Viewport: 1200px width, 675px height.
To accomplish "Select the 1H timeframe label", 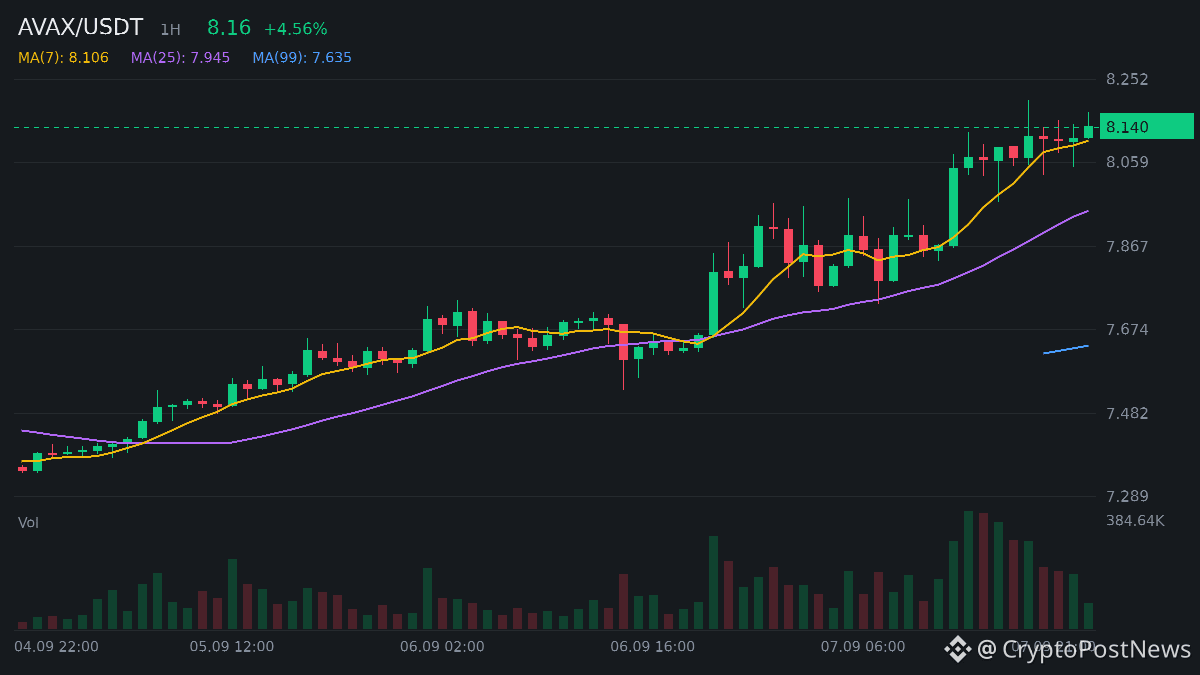I will [170, 30].
